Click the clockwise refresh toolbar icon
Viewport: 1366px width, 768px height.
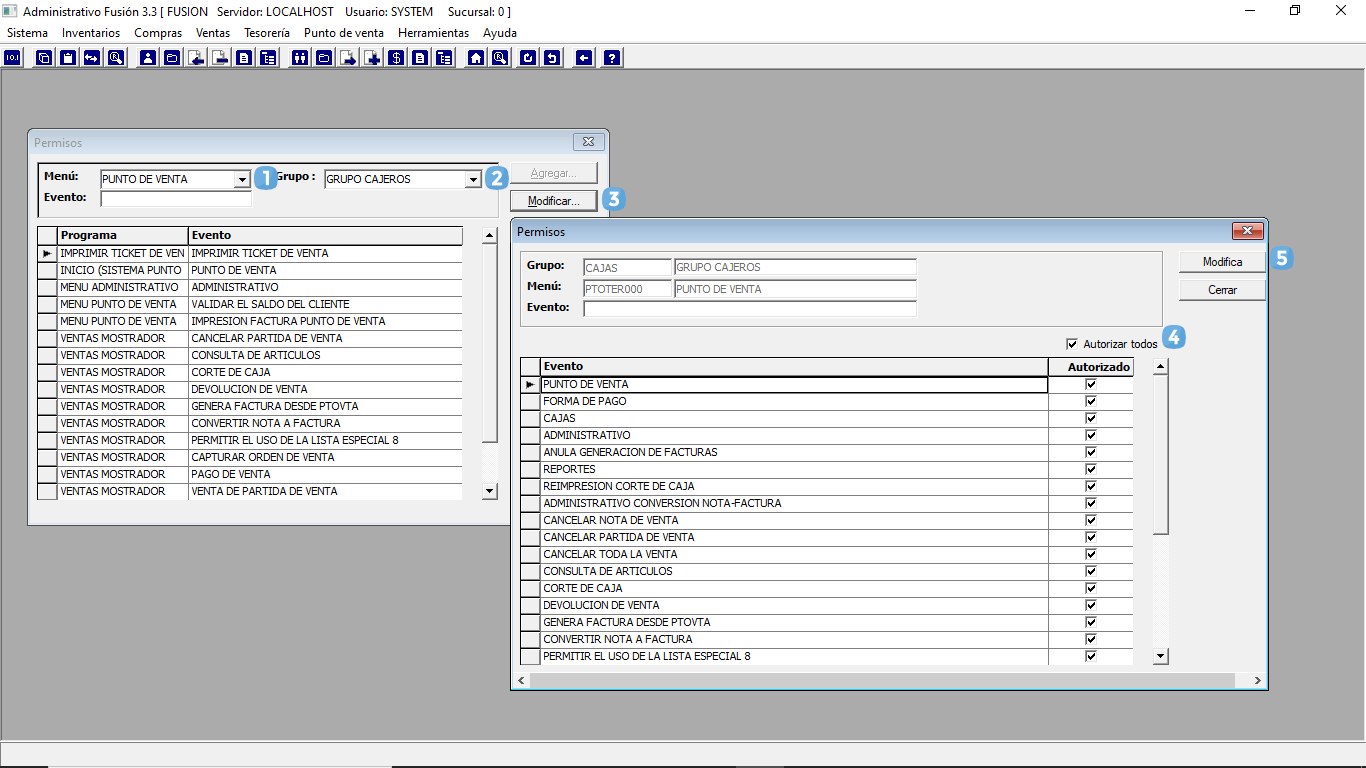(528, 57)
